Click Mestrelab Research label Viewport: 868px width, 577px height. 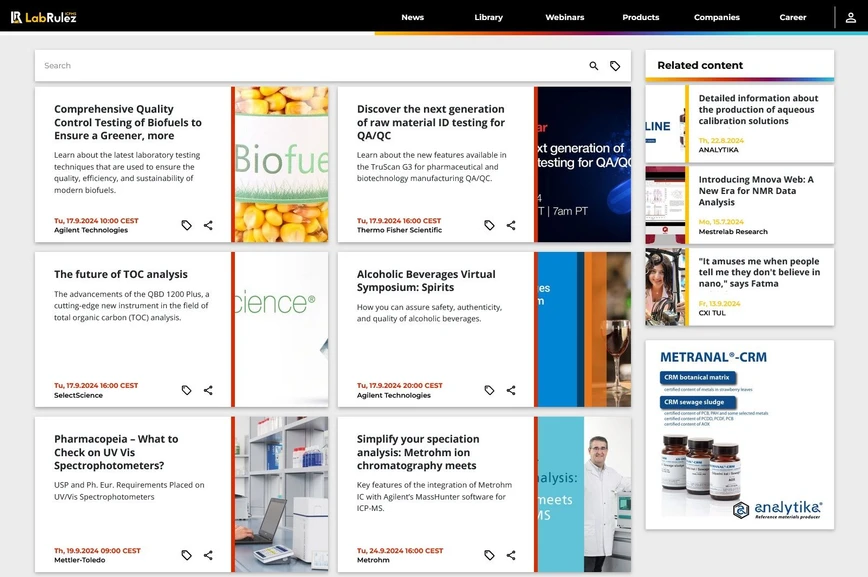pyautogui.click(x=733, y=232)
